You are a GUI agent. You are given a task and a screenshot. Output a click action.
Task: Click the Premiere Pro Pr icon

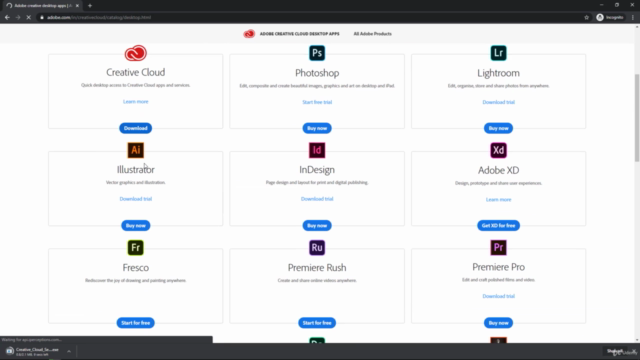(x=498, y=247)
